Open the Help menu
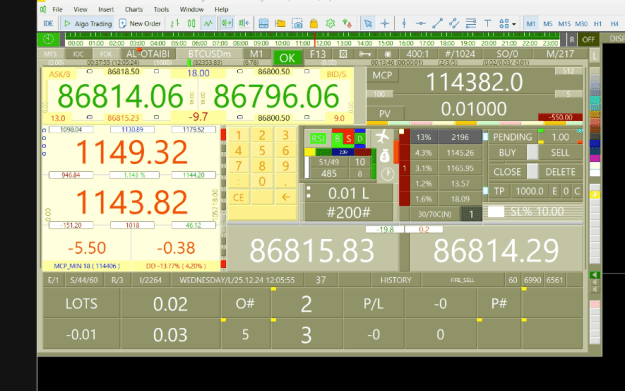Screen dimensions: 625x391 point(221,9)
